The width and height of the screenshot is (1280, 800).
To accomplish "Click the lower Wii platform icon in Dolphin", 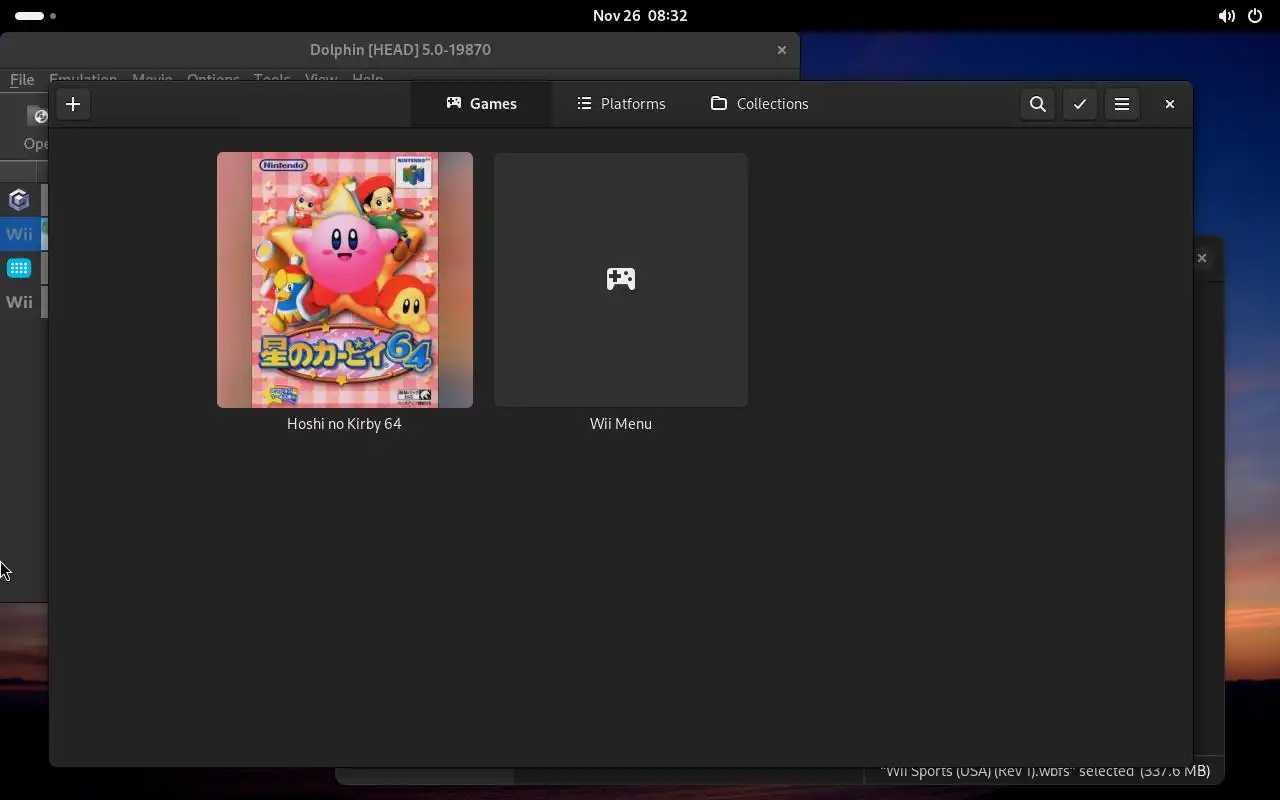I will click(x=19, y=302).
